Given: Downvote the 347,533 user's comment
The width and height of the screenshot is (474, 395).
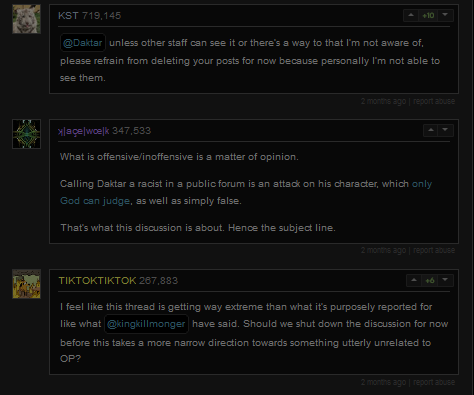Looking at the screenshot, I should pos(445,130).
